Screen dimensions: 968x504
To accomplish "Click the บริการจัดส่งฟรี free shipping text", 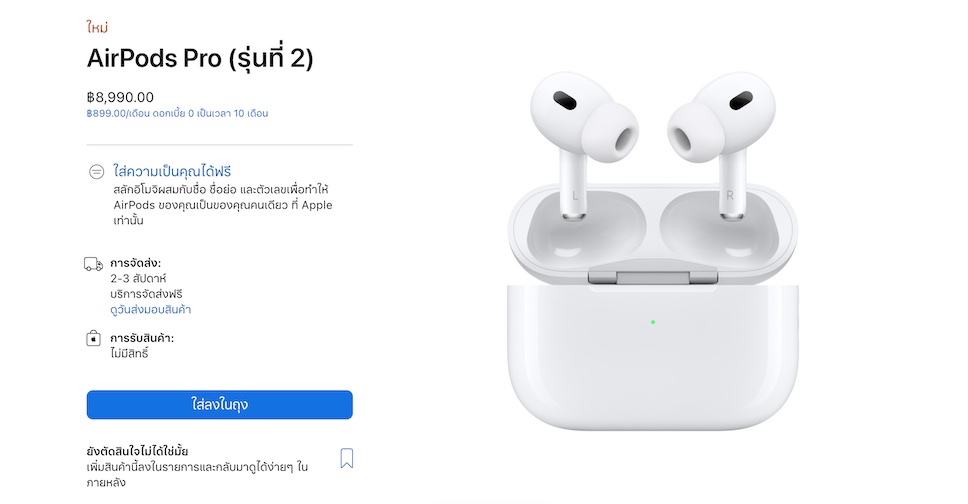I will pyautogui.click(x=146, y=294).
